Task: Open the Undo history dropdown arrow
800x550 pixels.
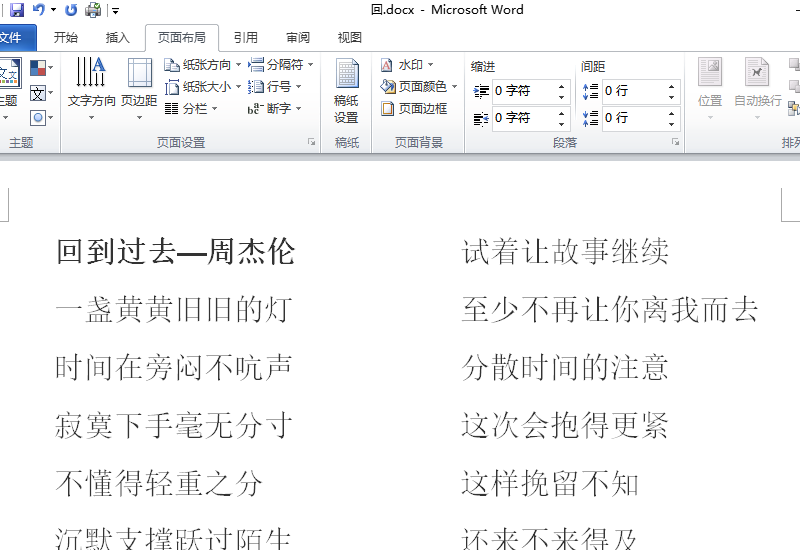Action: [53, 10]
